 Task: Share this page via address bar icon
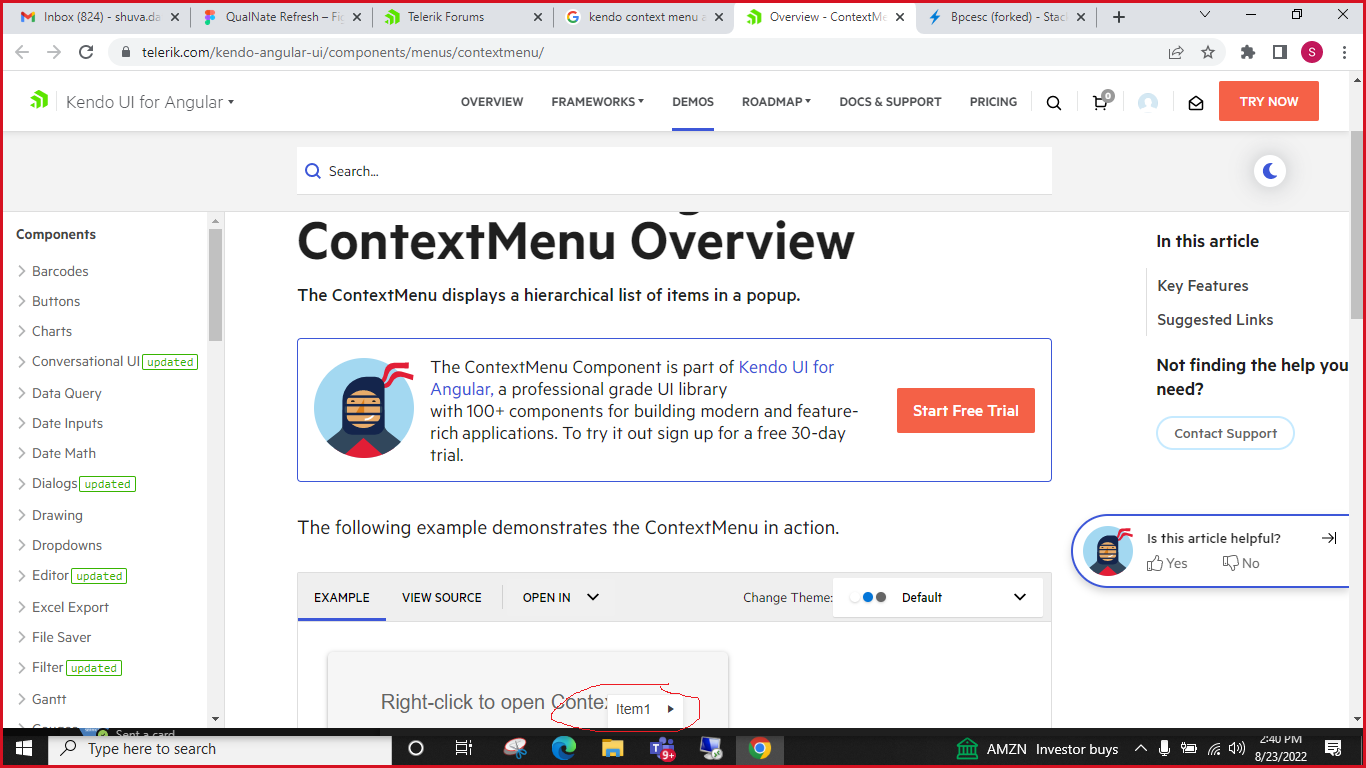1176,52
